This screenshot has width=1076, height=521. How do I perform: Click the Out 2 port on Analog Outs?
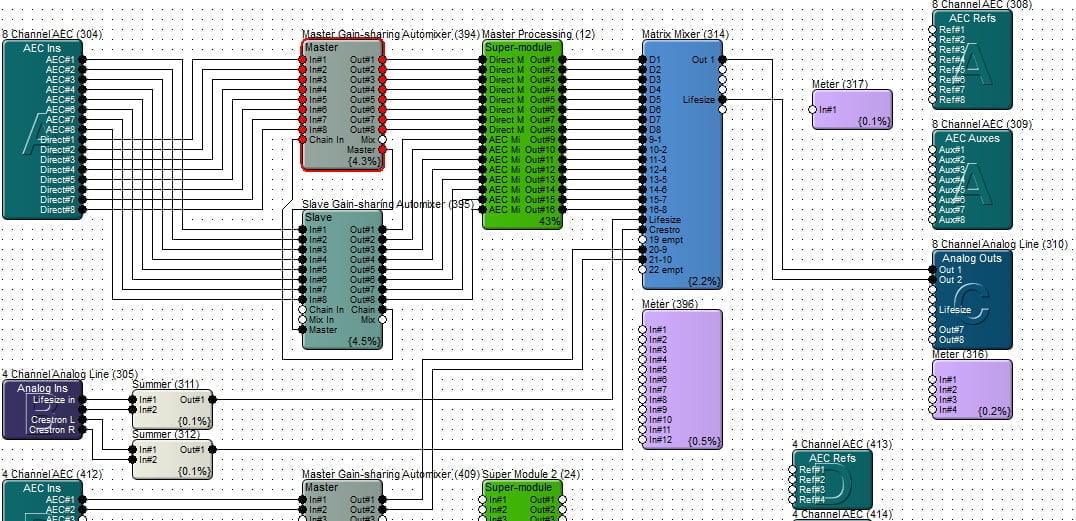pyautogui.click(x=933, y=279)
